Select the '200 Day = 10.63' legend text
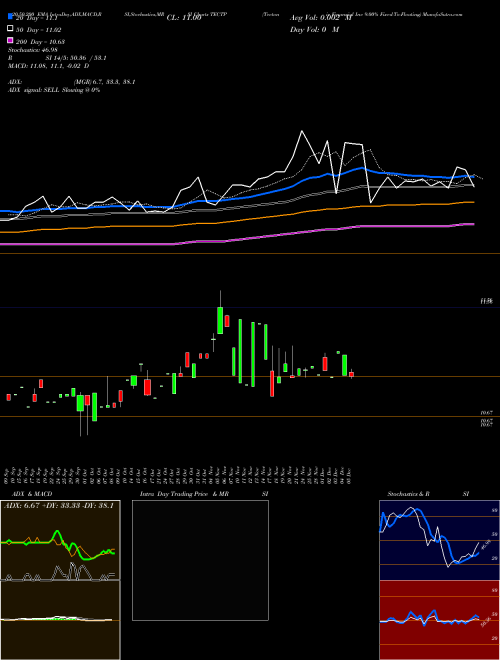500x660 pixels. coord(40,42)
